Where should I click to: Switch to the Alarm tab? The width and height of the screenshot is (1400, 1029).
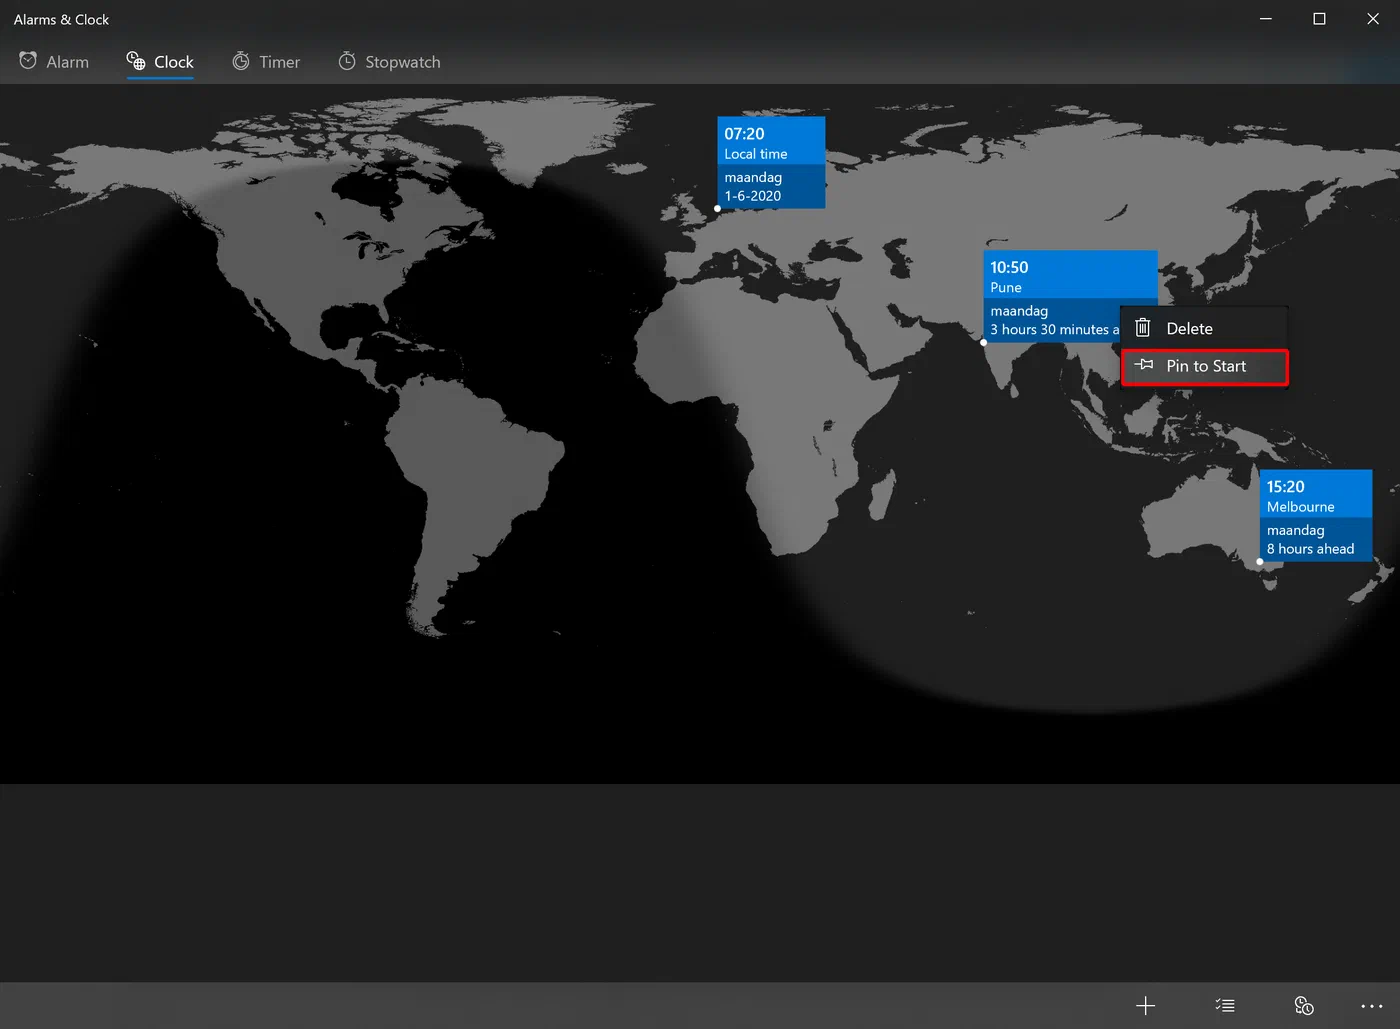tap(54, 62)
